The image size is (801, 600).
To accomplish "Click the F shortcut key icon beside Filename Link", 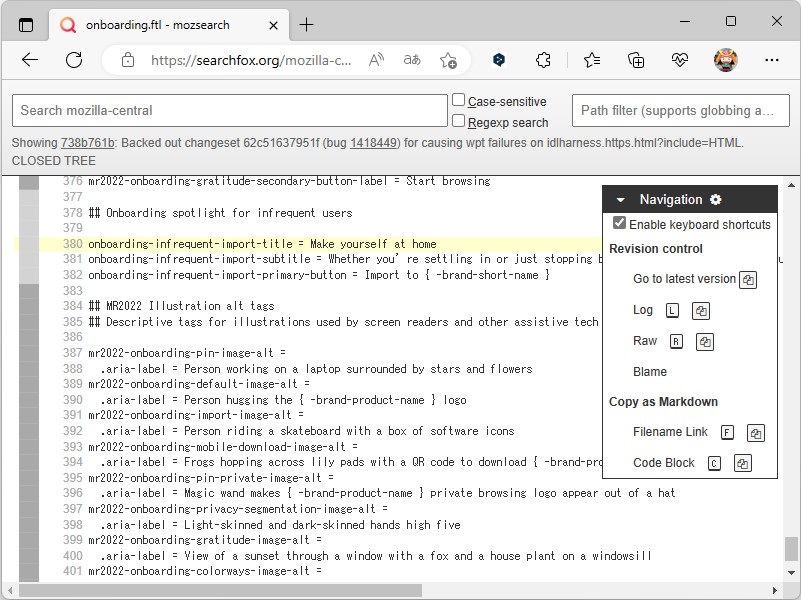I will (x=727, y=433).
